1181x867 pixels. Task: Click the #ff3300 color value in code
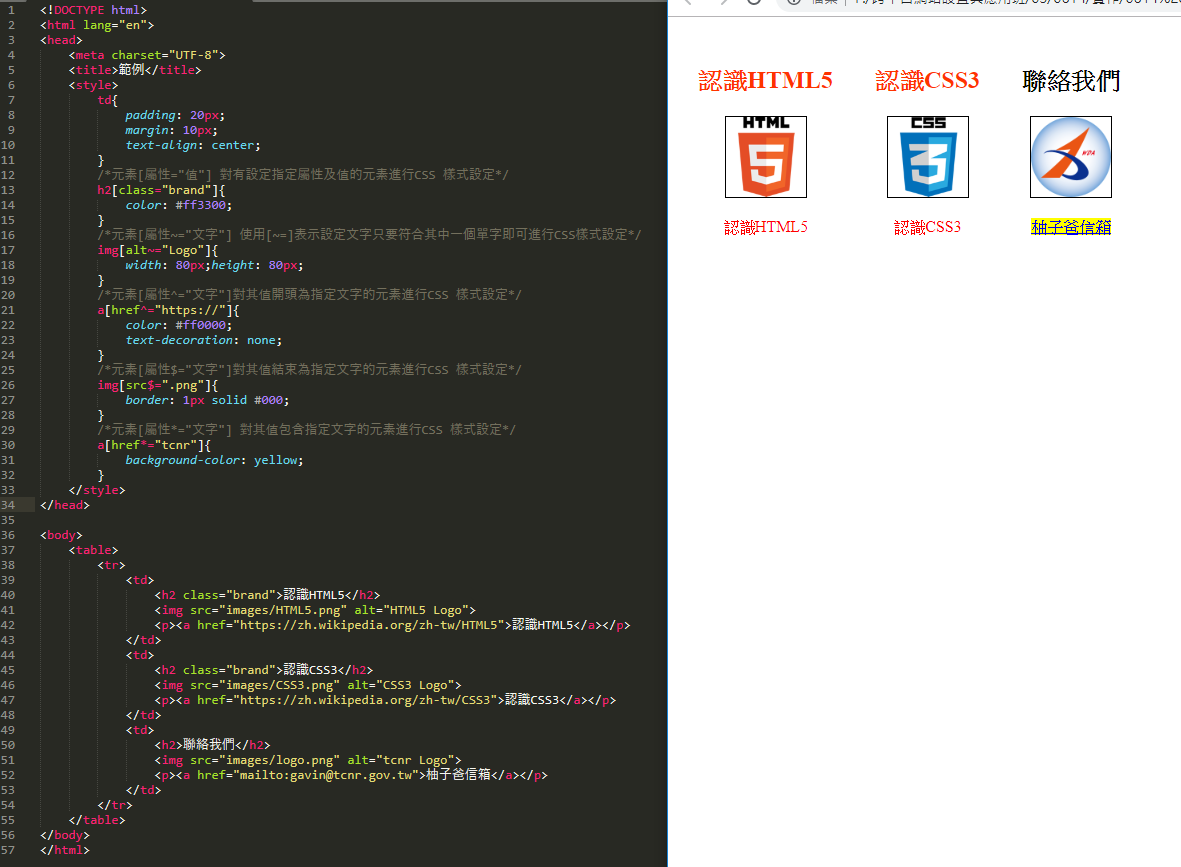point(203,205)
